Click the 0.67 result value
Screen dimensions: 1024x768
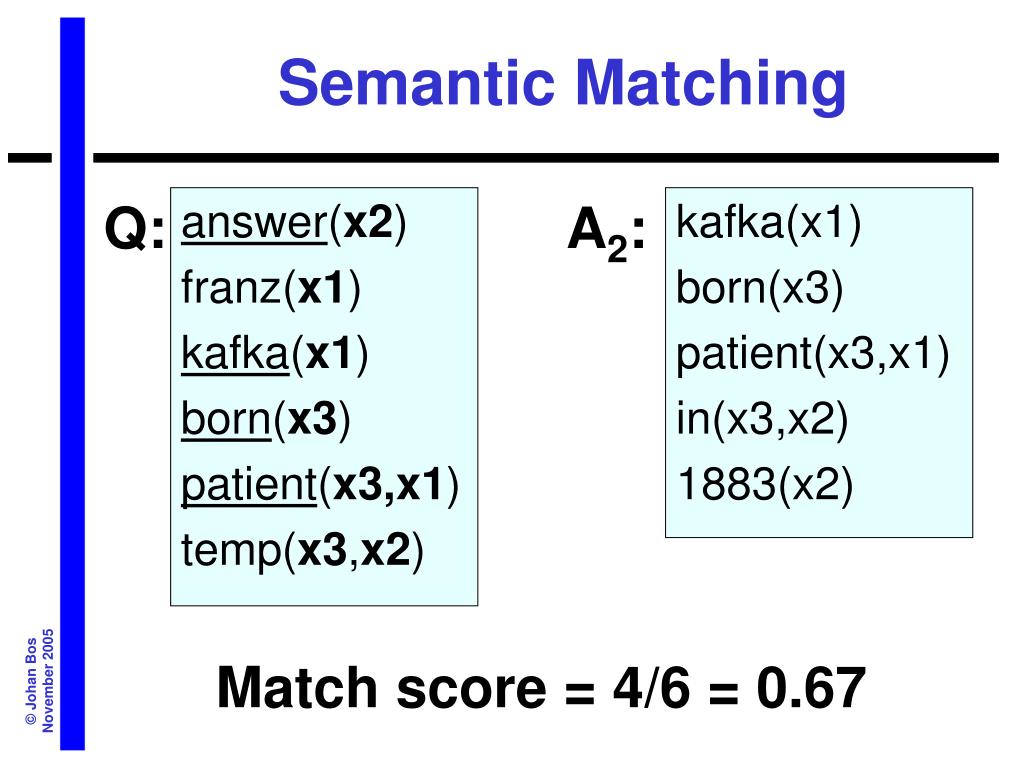tap(812, 688)
